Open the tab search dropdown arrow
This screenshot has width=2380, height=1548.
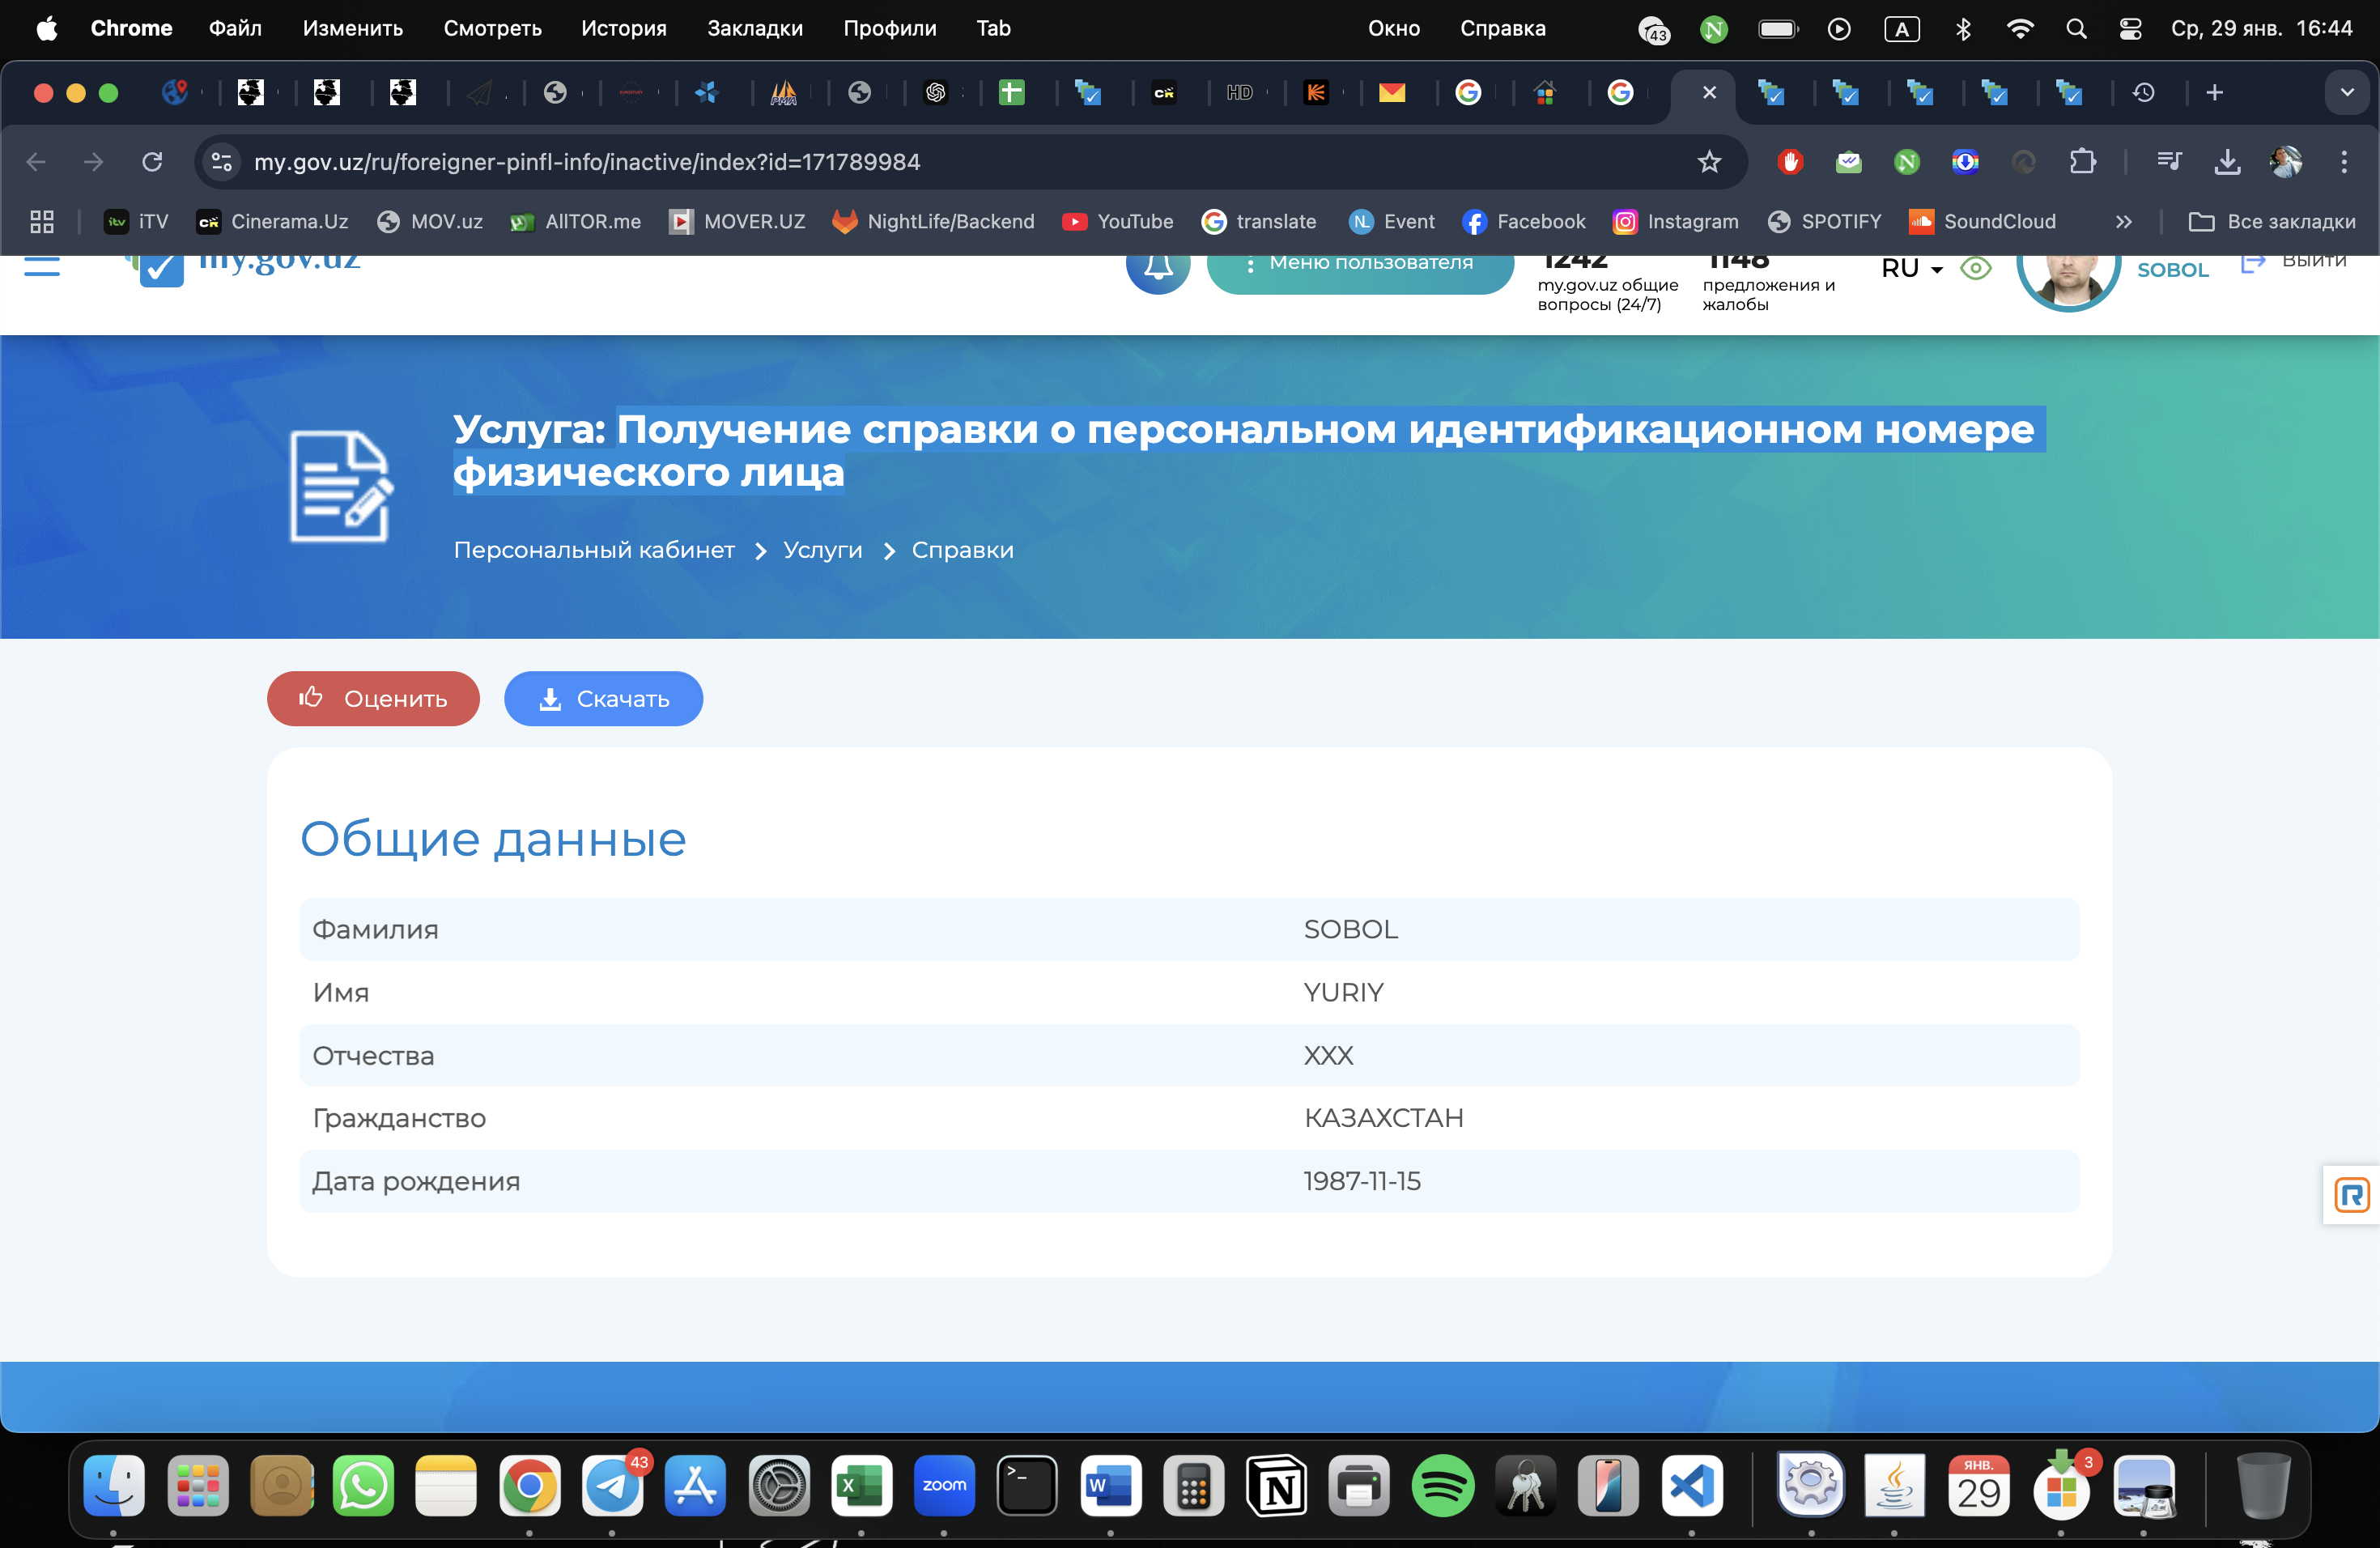(2346, 93)
